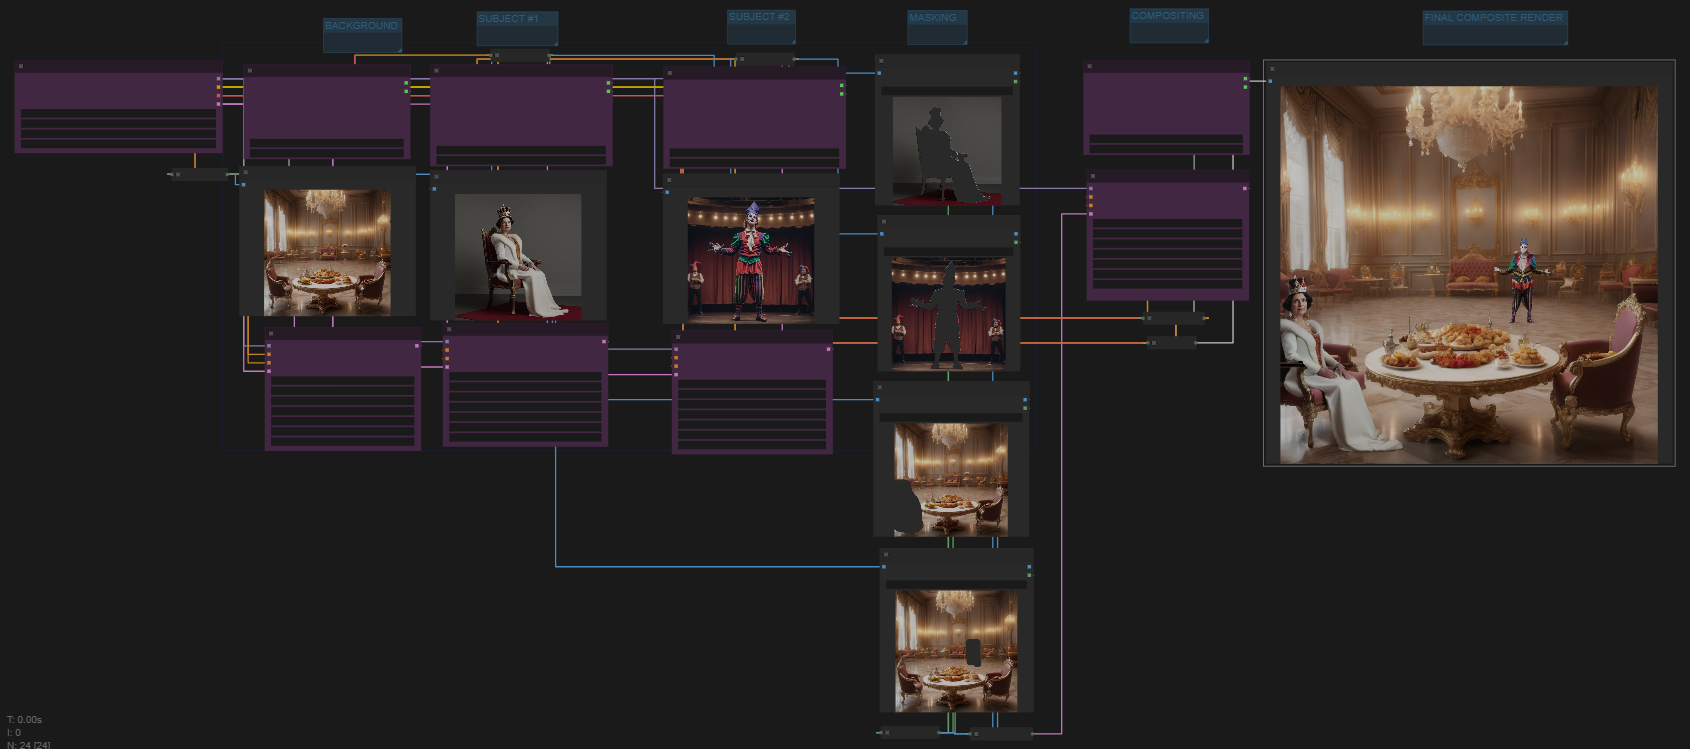Click the 'N: 24 [24]' node count text
Viewport: 1690px width, 749px height.
coord(29,745)
